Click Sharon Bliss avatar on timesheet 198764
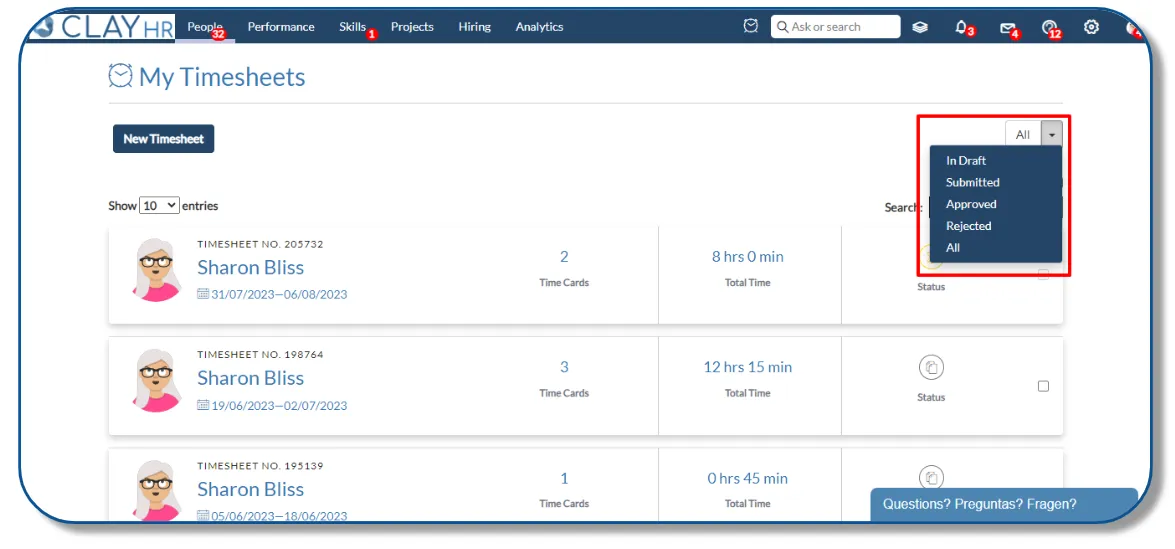This screenshot has height=549, width=1175. tap(157, 380)
